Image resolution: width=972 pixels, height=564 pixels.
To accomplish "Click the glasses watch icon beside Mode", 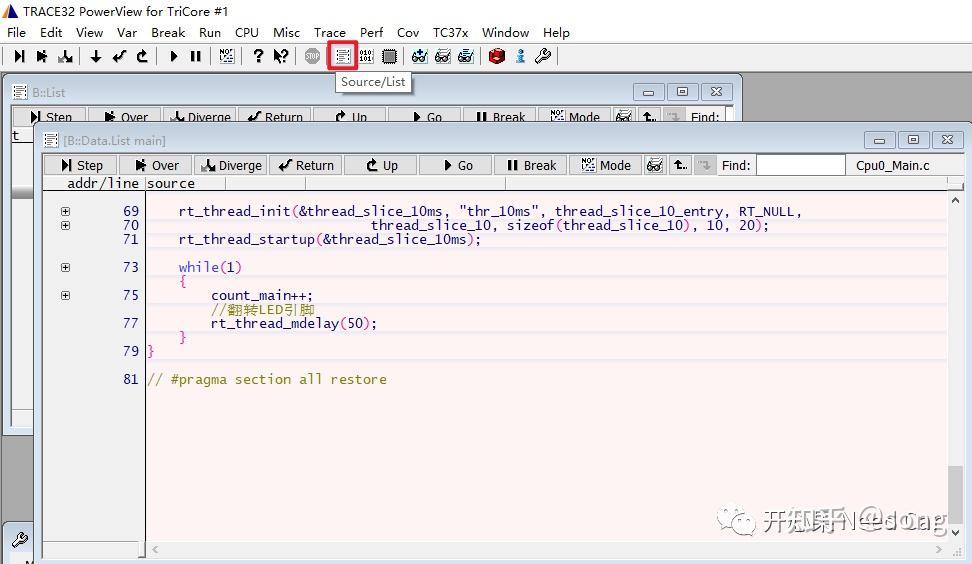I will 655,165.
